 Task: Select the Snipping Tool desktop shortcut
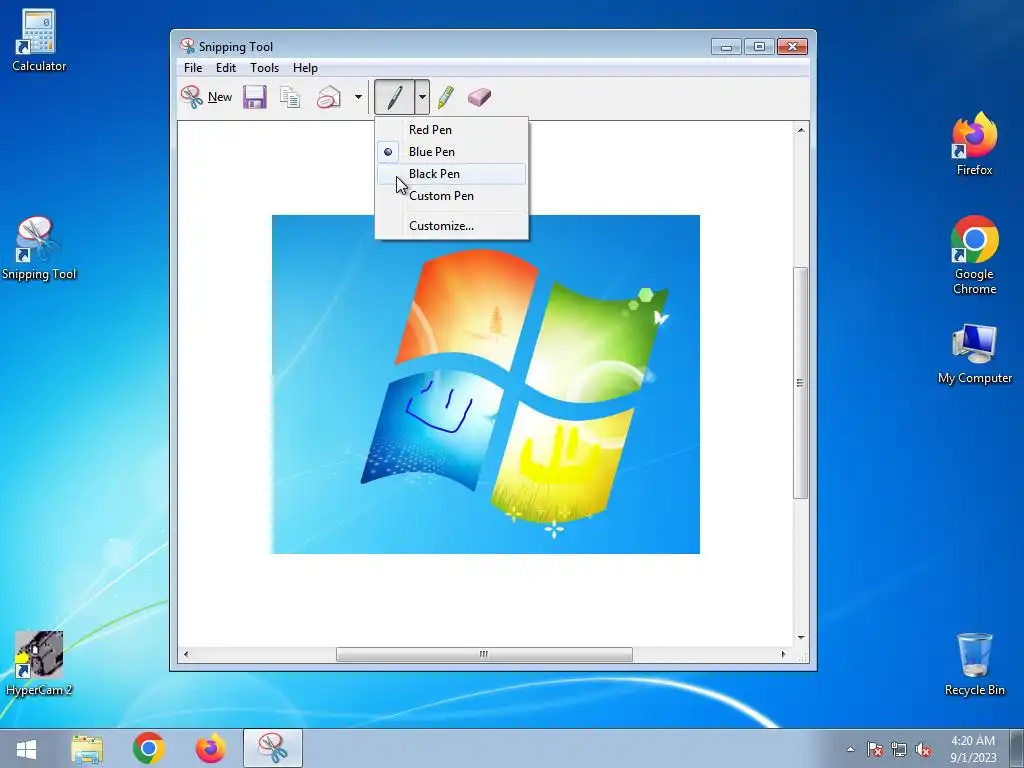point(39,249)
